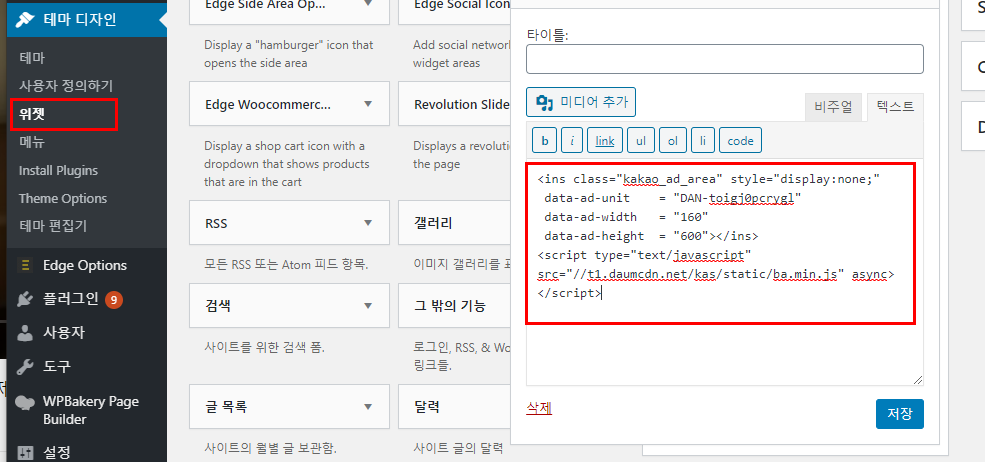Image resolution: width=985 pixels, height=462 pixels.
Task: Open 위젯 submenu item
Action: click(32, 114)
